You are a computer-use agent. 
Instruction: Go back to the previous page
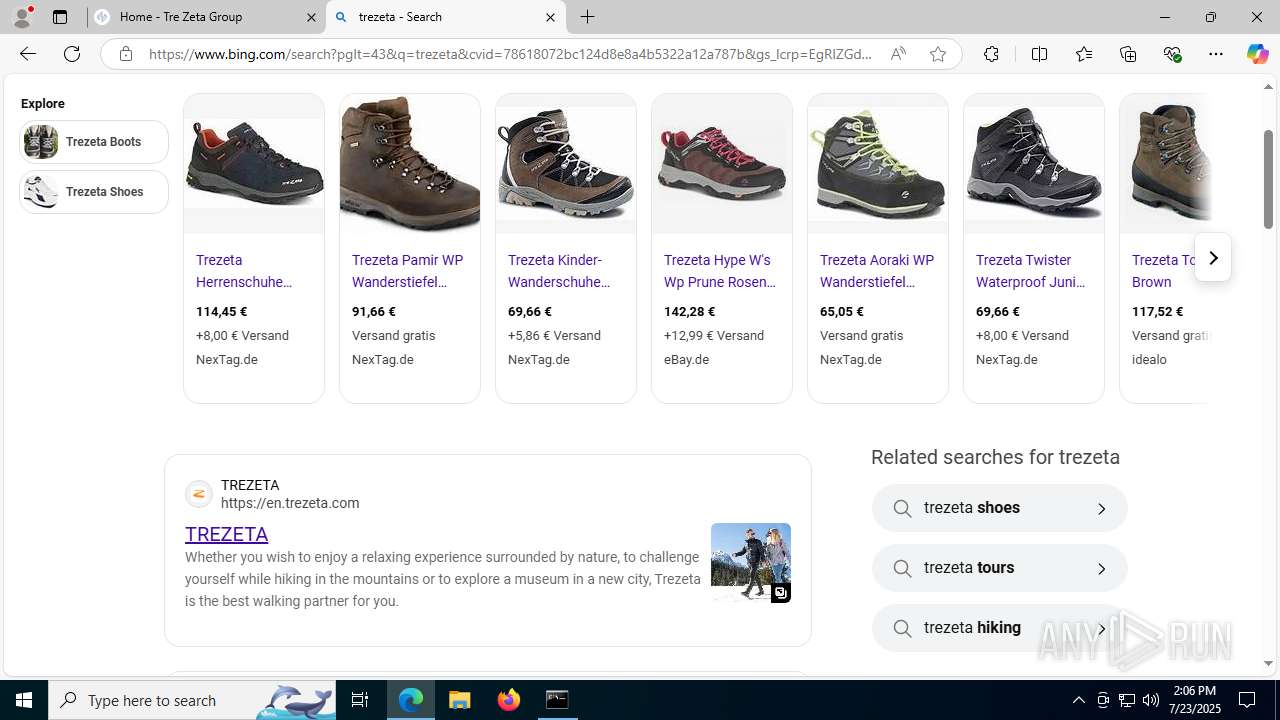pyautogui.click(x=27, y=54)
